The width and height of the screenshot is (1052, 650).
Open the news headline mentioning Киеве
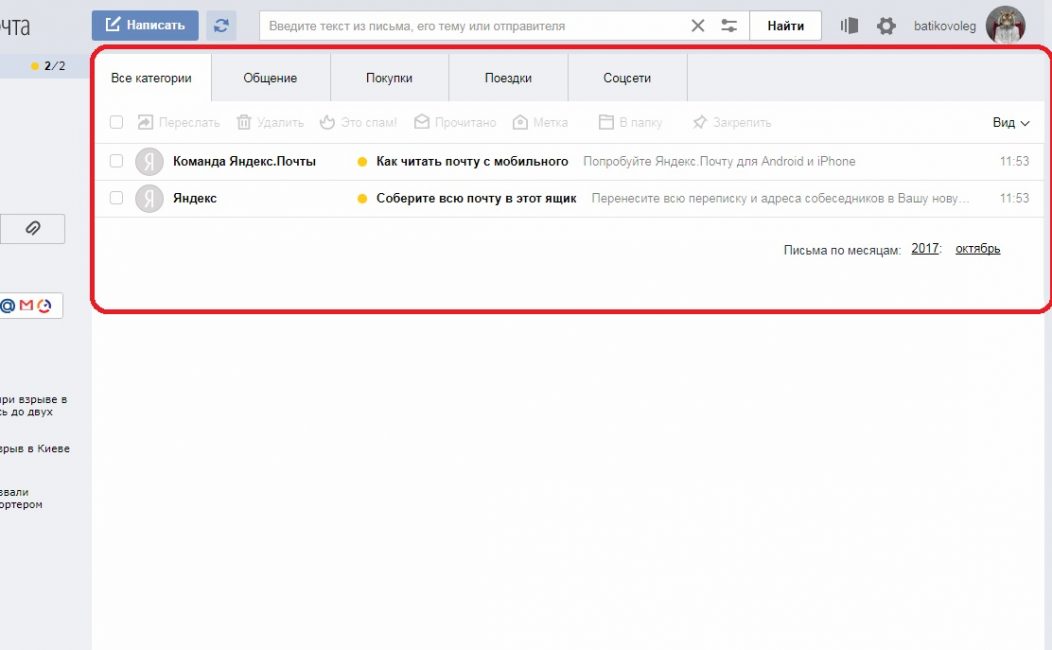(x=35, y=449)
